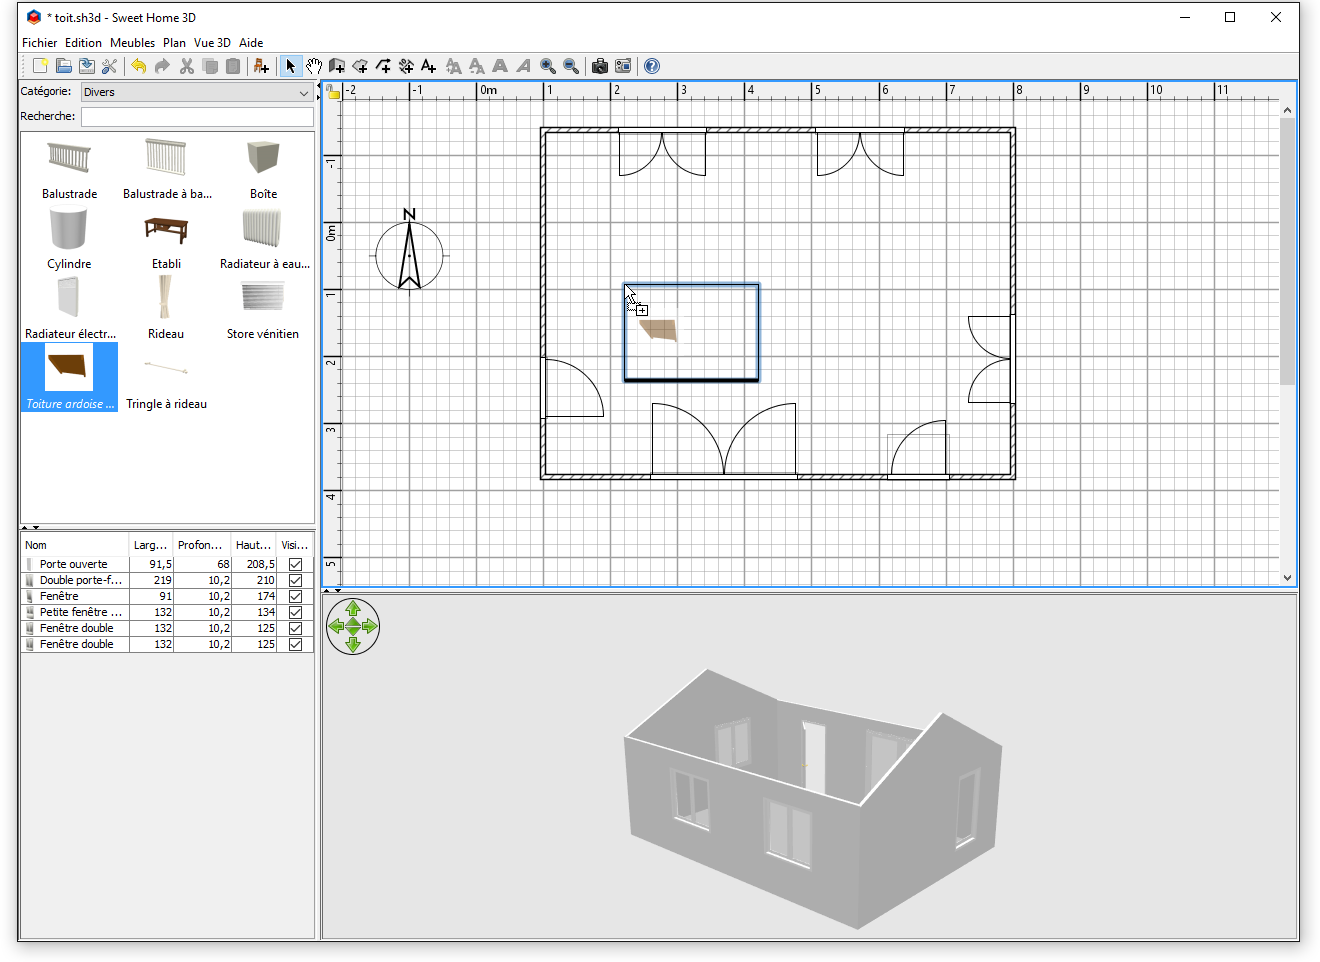
Task: Open Preferences with the tools icon
Action: (x=109, y=66)
